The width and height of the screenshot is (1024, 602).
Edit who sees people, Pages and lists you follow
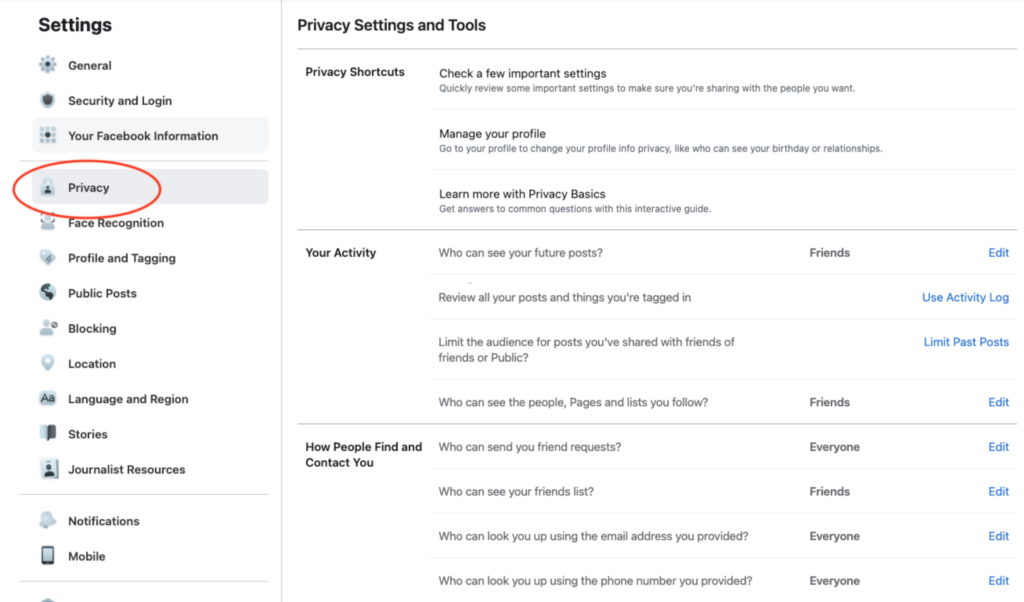click(998, 402)
